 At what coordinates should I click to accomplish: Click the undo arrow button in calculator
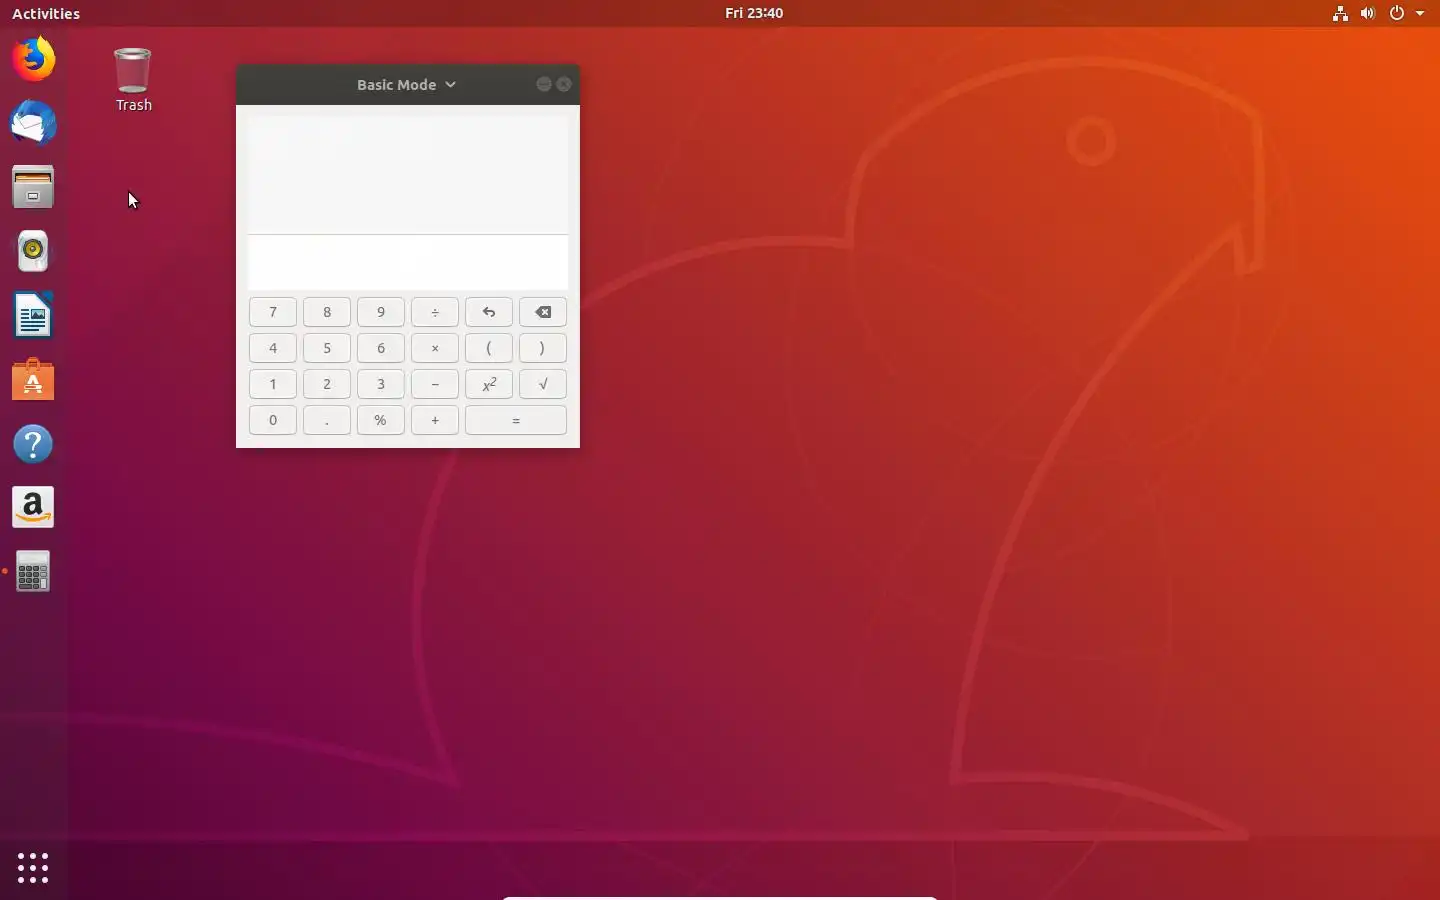[489, 312]
